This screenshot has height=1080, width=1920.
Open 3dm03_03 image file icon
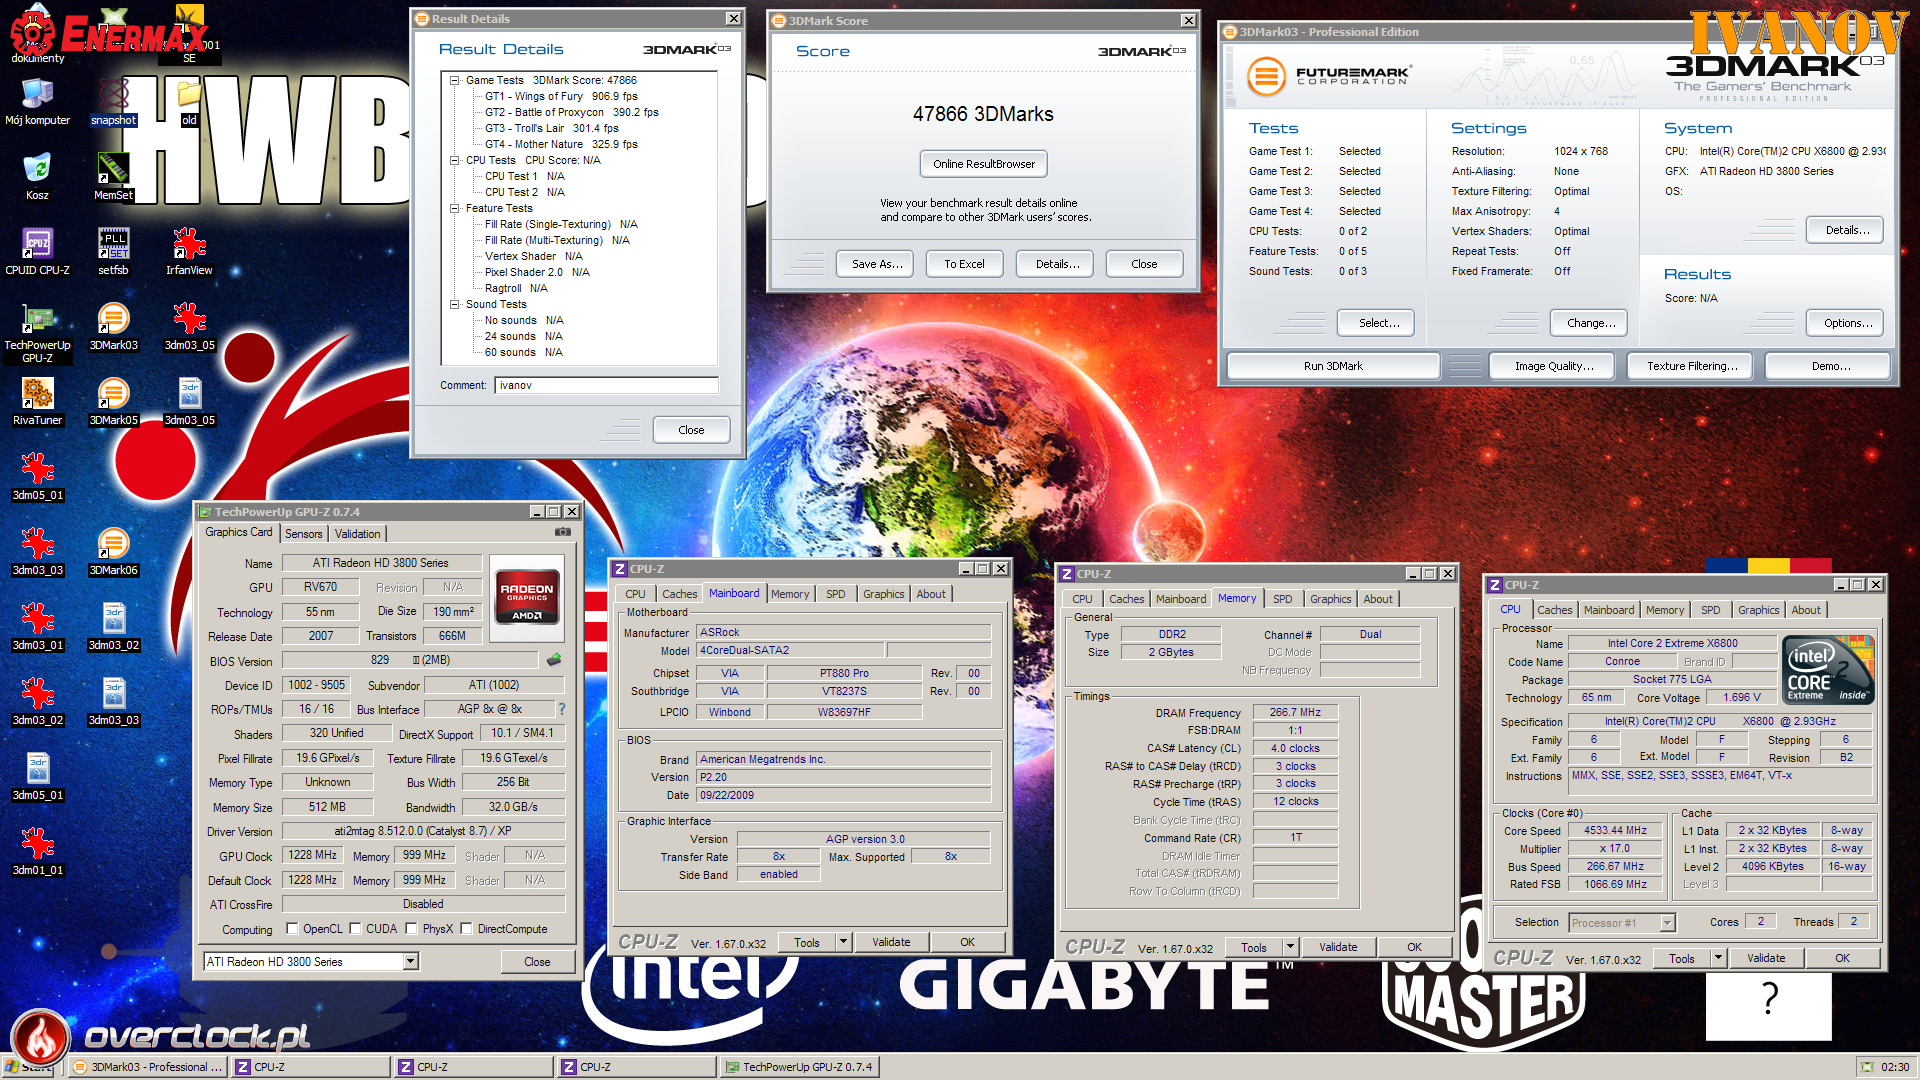(x=37, y=552)
